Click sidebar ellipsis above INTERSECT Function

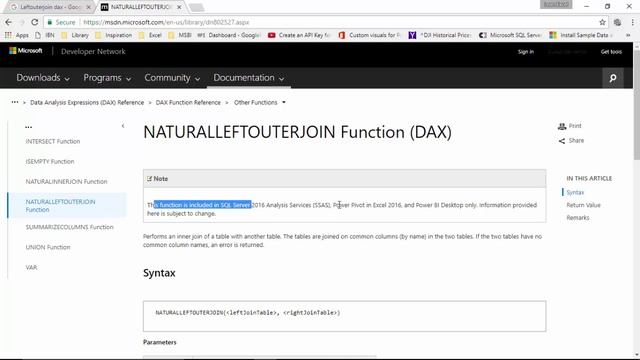pos(28,127)
